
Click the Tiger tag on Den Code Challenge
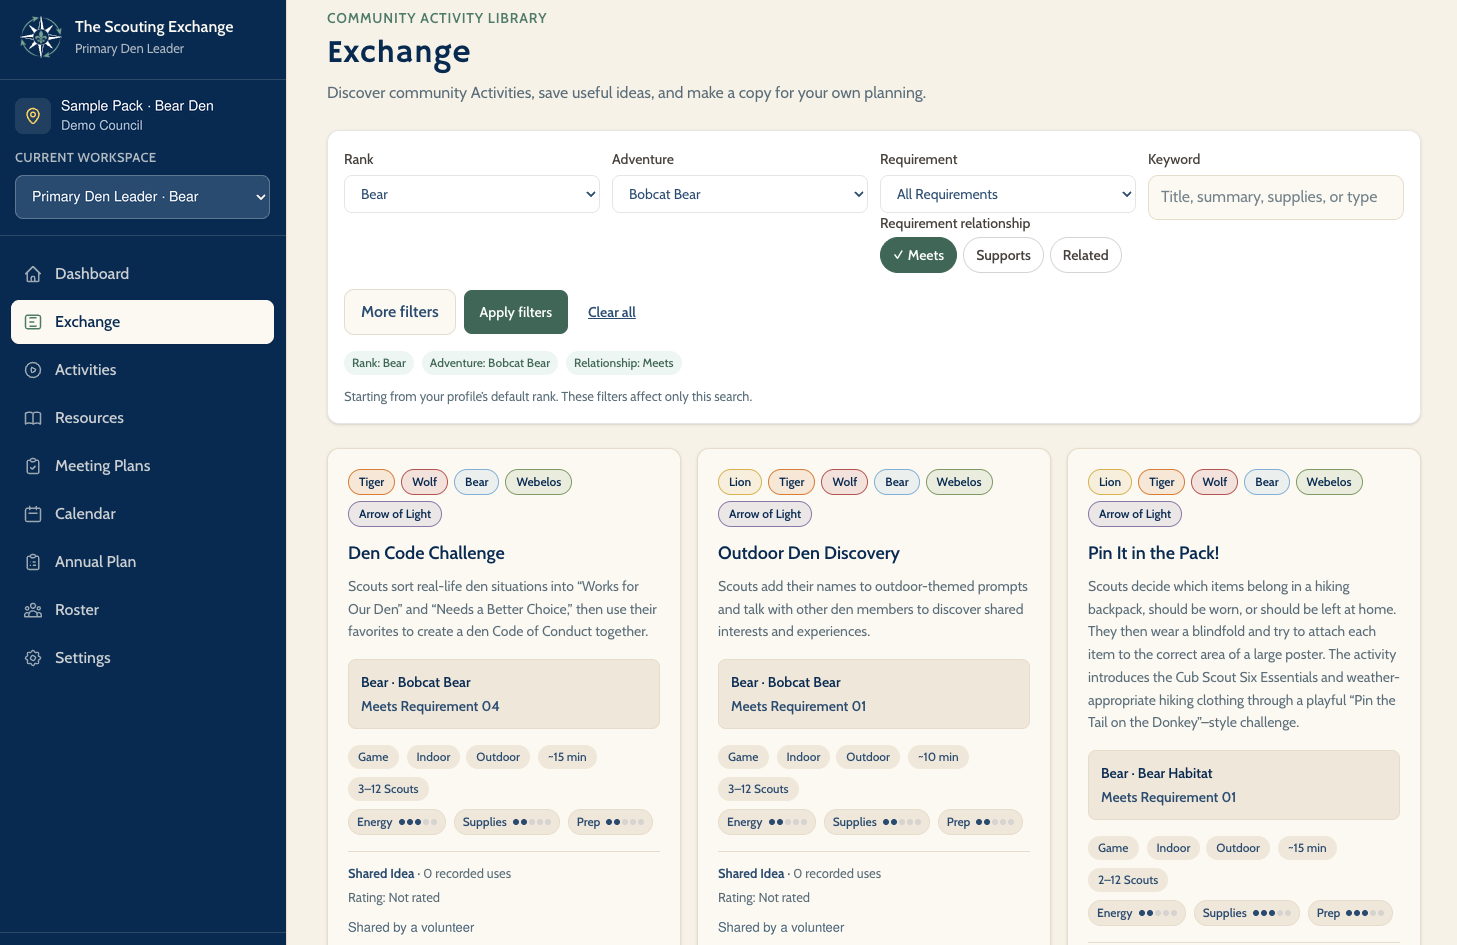372,482
